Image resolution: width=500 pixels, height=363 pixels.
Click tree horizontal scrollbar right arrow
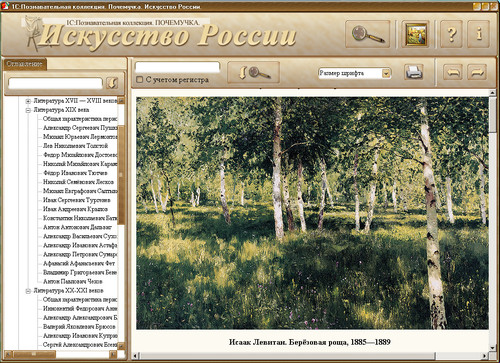click(113, 354)
